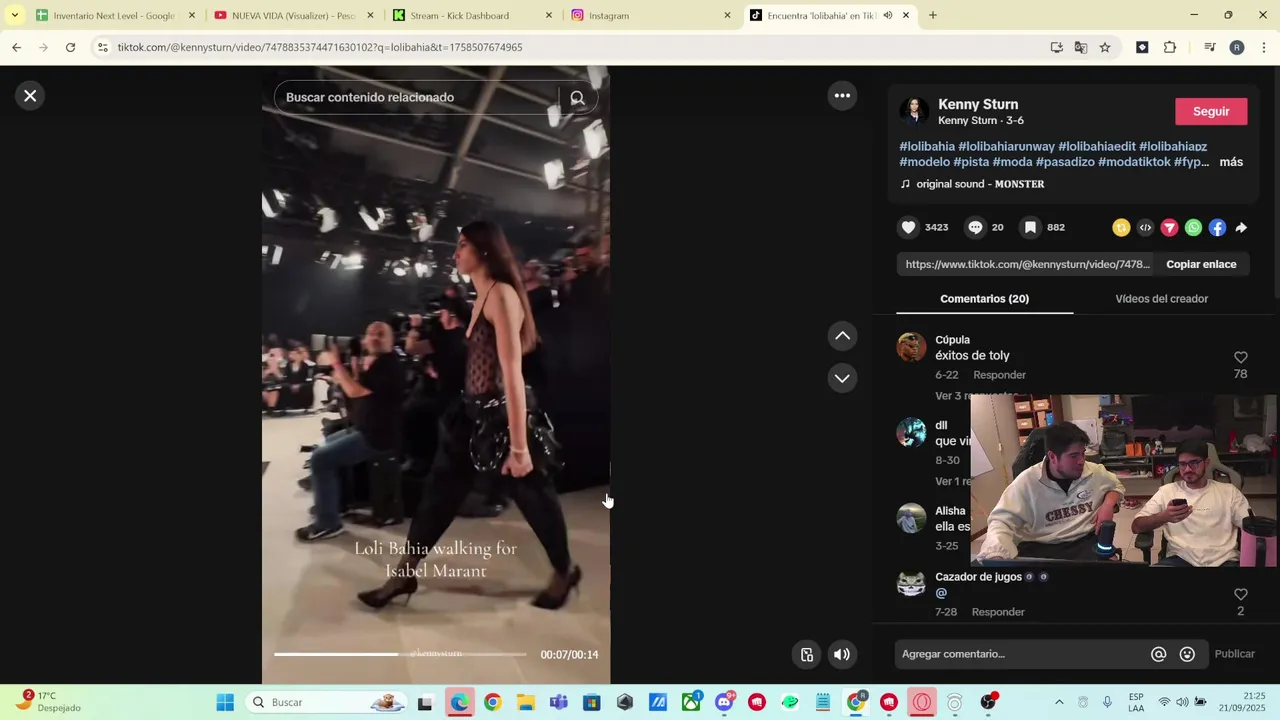Screen dimensions: 1280x720
Task: Mute the video with the speaker icon
Action: pos(842,655)
